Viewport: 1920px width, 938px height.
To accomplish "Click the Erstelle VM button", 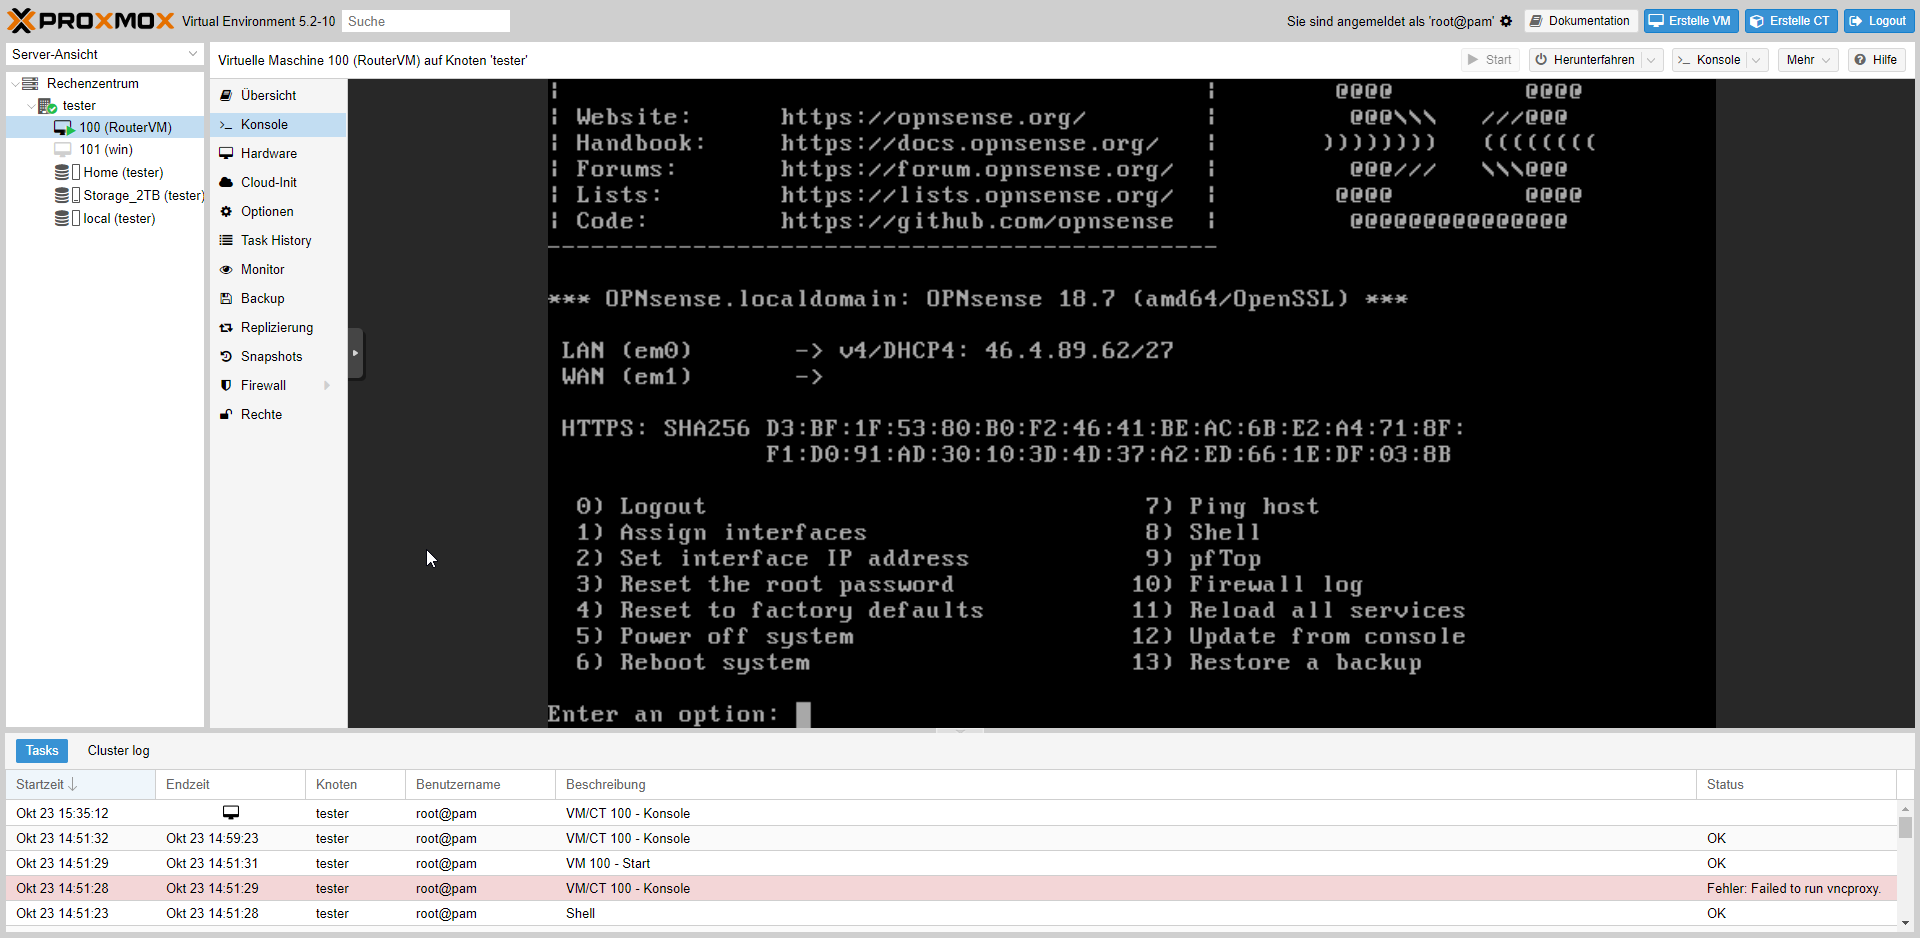I will point(1690,21).
